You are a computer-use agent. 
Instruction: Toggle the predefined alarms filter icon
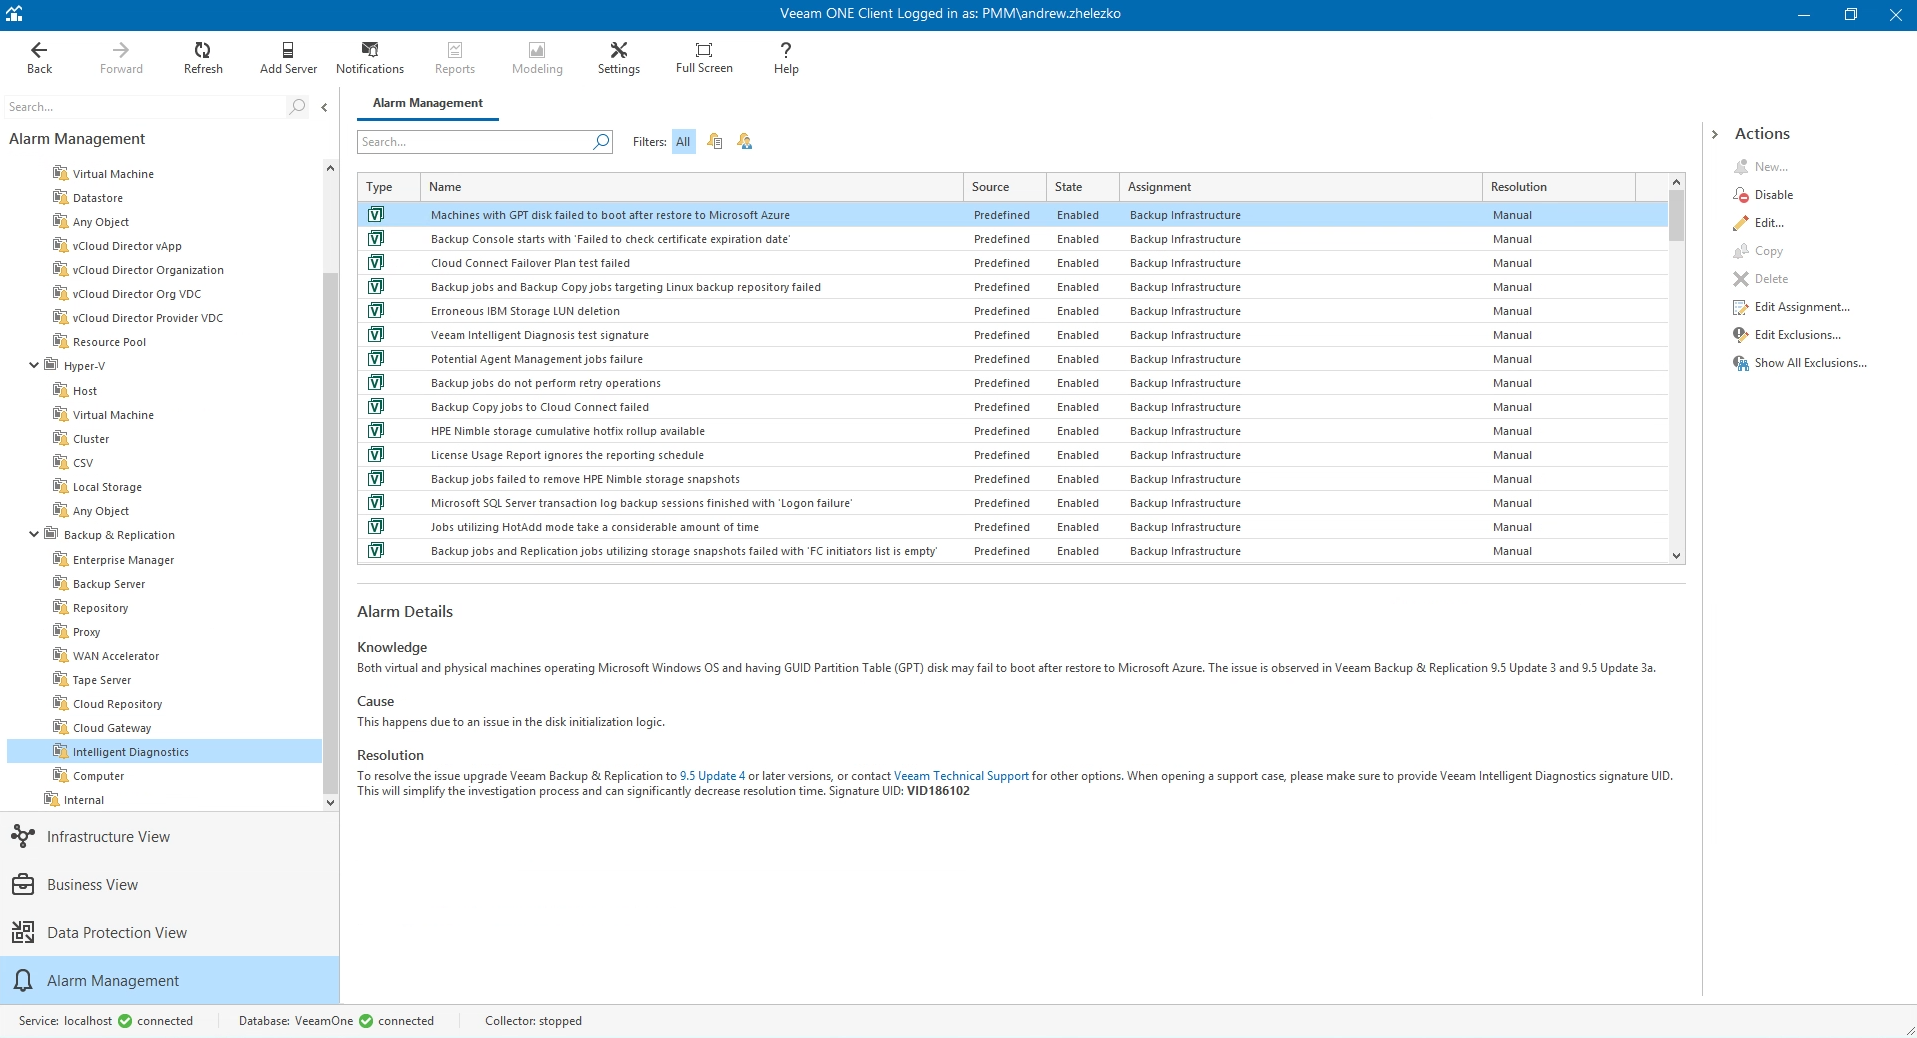click(x=715, y=142)
